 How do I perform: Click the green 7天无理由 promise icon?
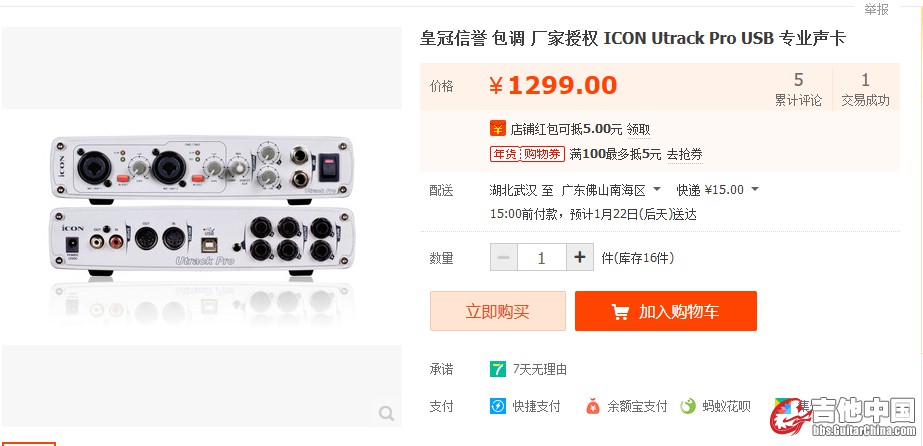pyautogui.click(x=497, y=370)
